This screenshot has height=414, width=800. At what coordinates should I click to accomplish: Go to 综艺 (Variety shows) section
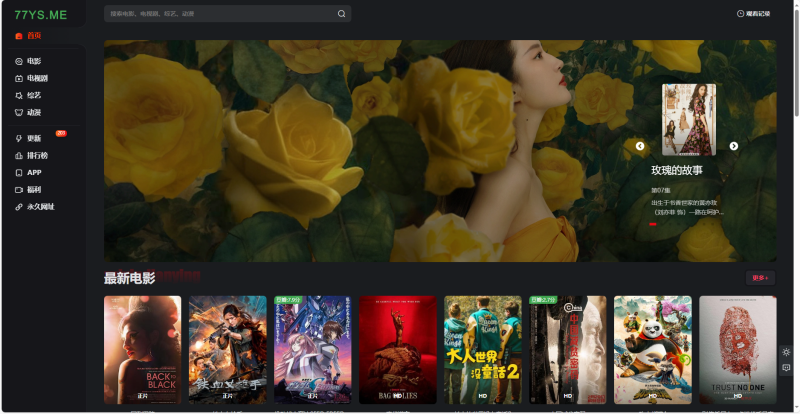33,95
